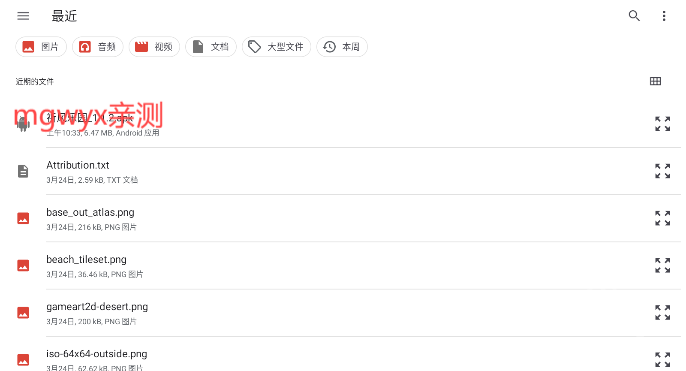Open the search magnifier icon
Screen dimensions: 686x371
pyautogui.click(x=634, y=16)
